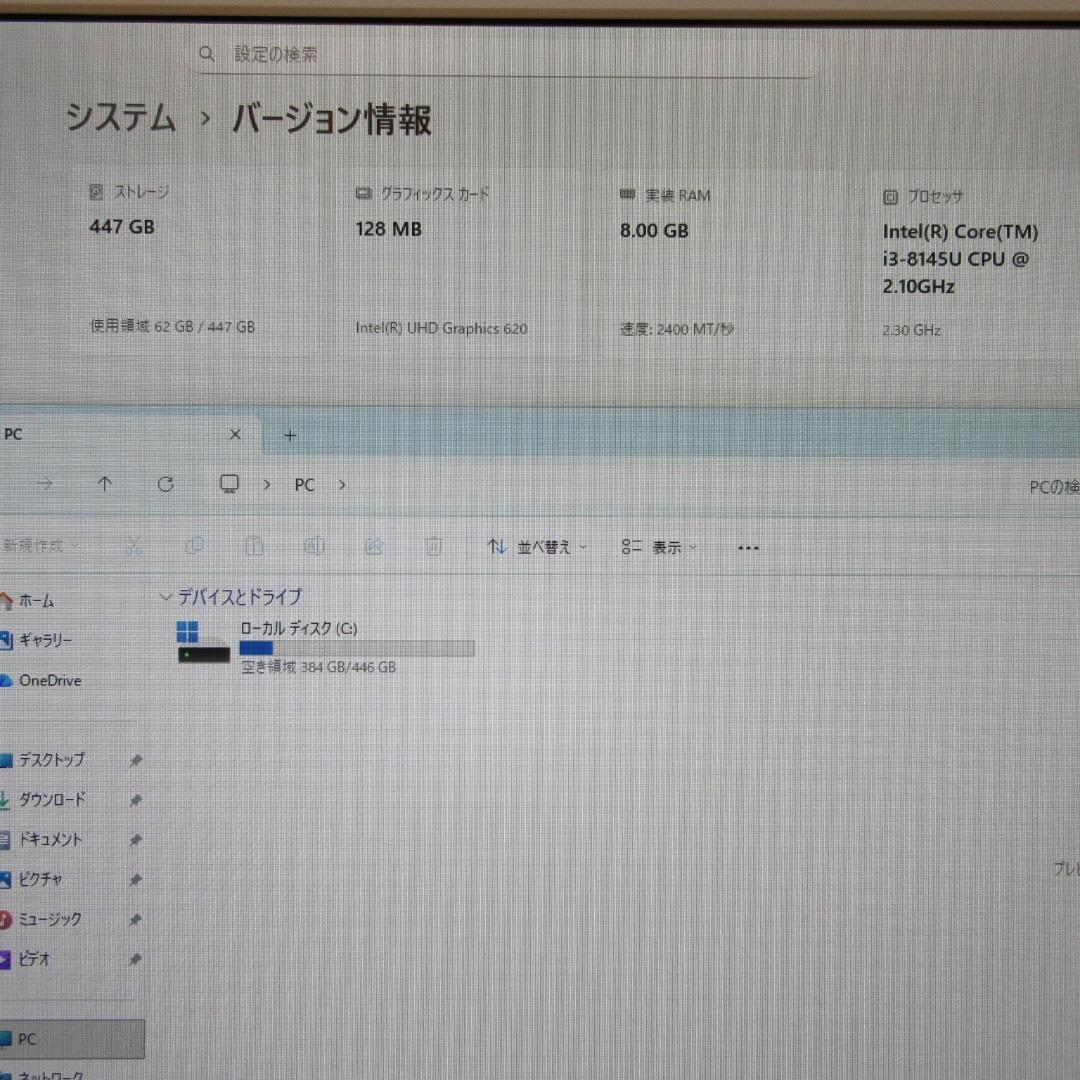Click the Copy icon in the toolbar
Image resolution: width=1080 pixels, height=1080 pixels.
195,546
